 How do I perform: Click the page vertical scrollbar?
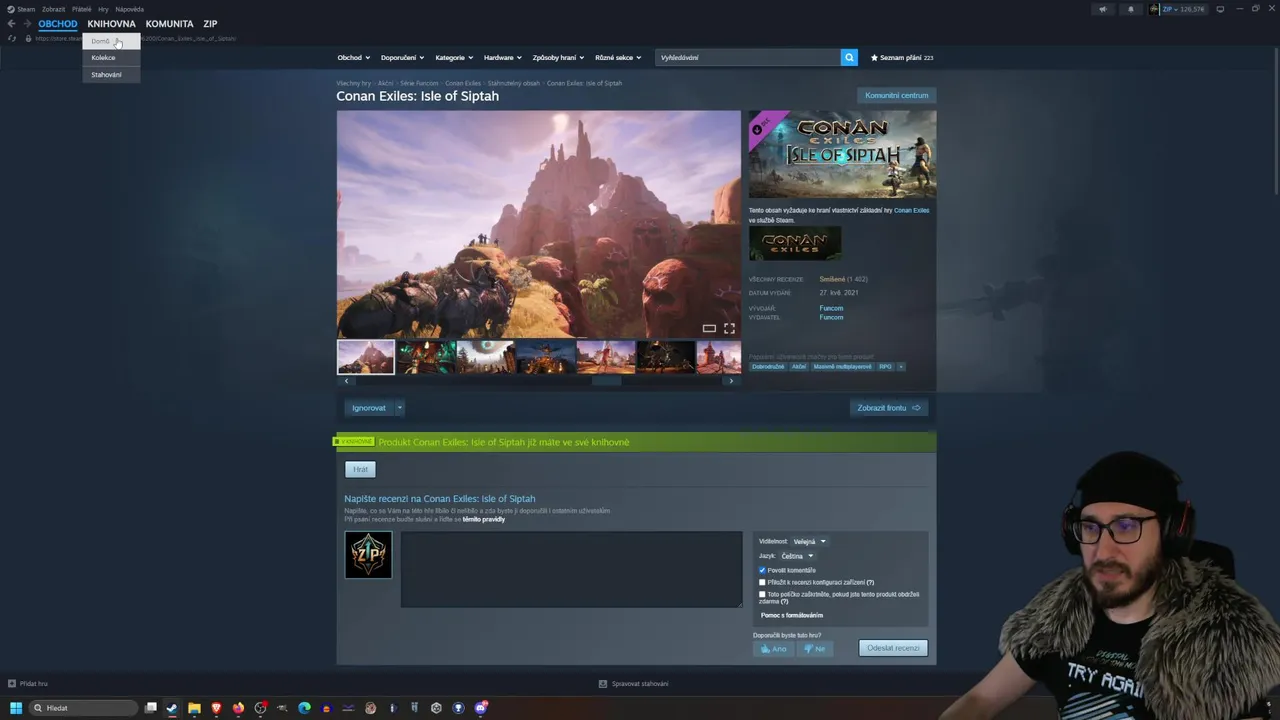tap(1274, 120)
